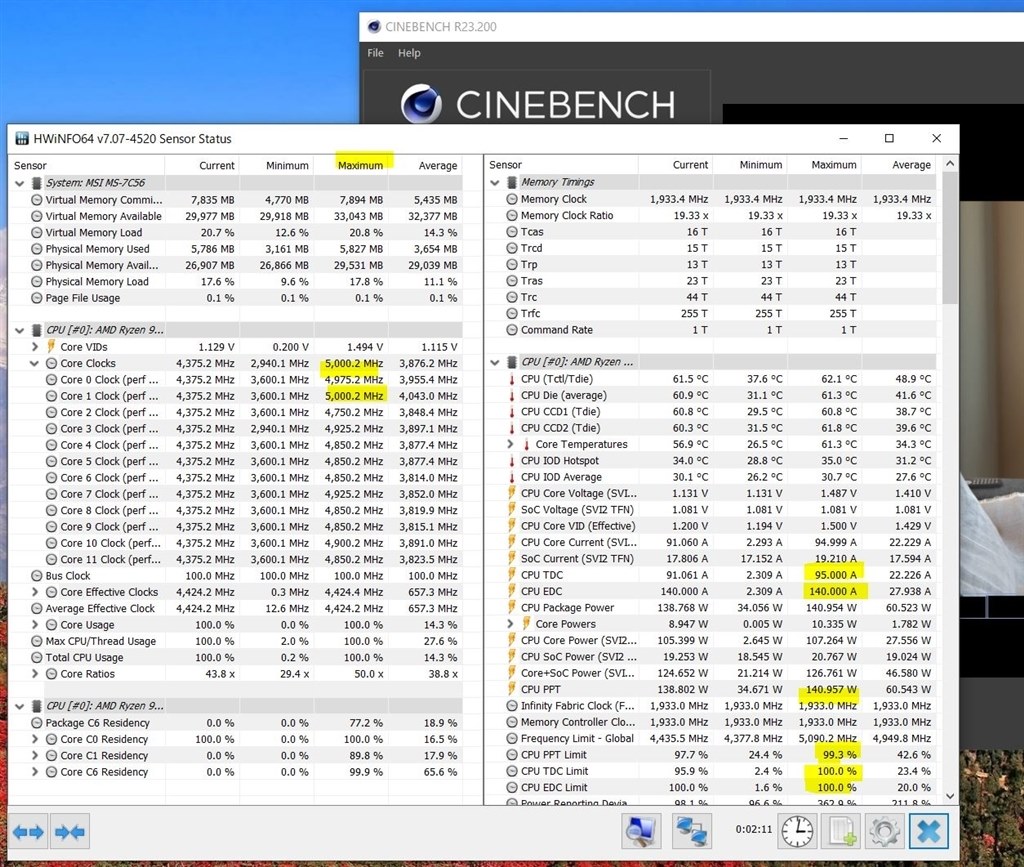Click the Package C6 Residency circle icon
This screenshot has width=1024, height=867.
click(37, 723)
